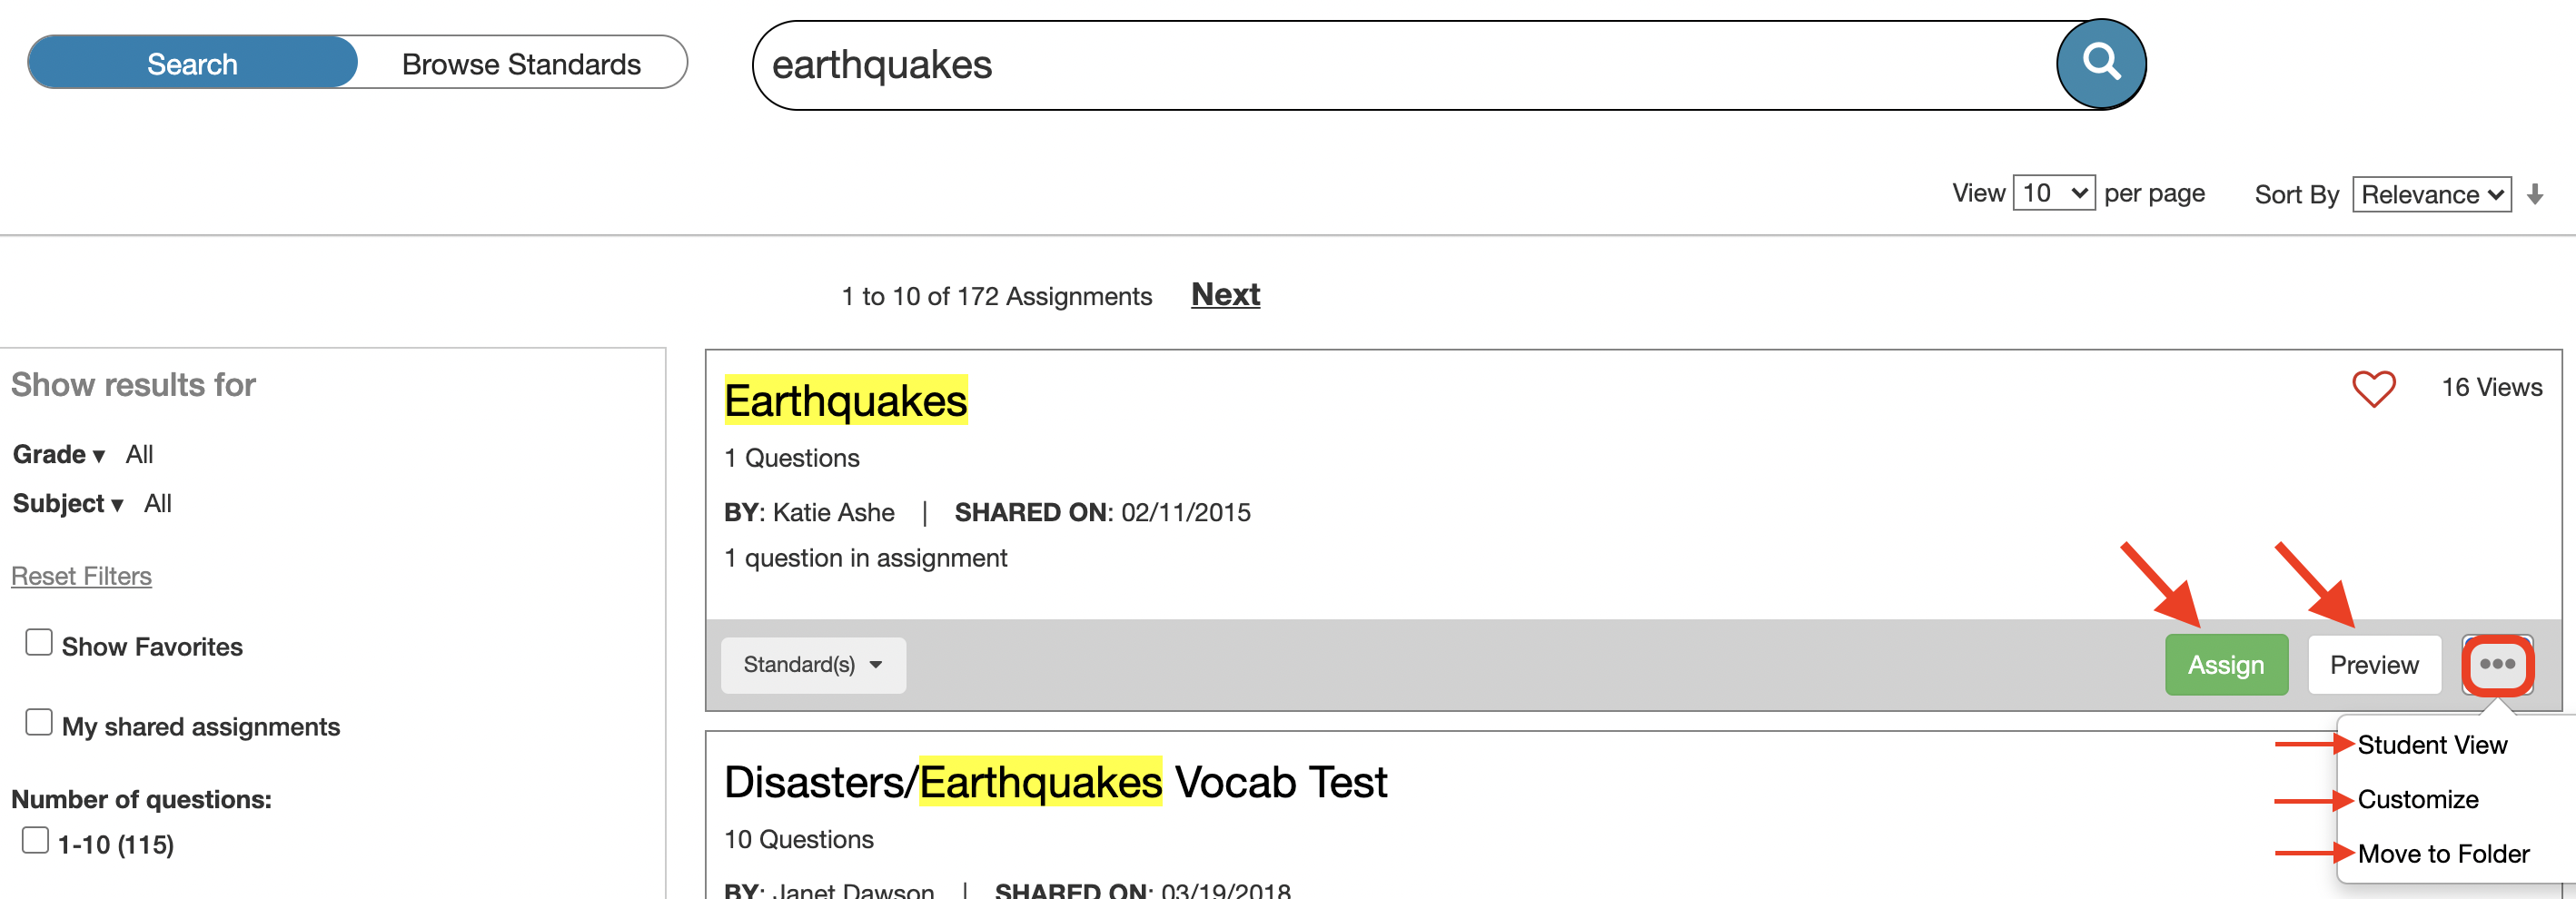Select Customize in the options menu

click(x=2417, y=800)
